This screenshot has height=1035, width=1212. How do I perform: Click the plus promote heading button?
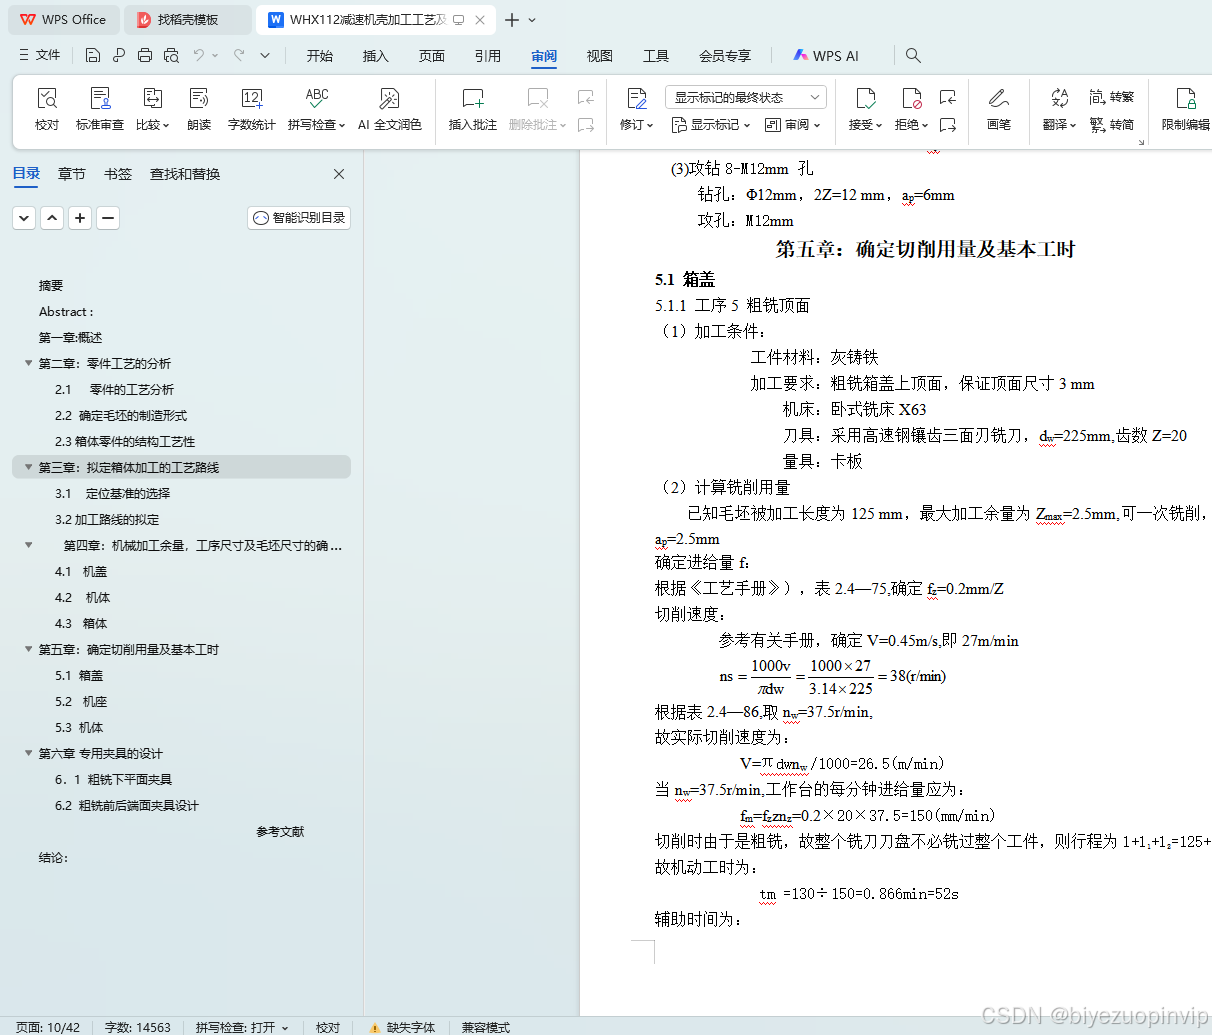point(80,217)
